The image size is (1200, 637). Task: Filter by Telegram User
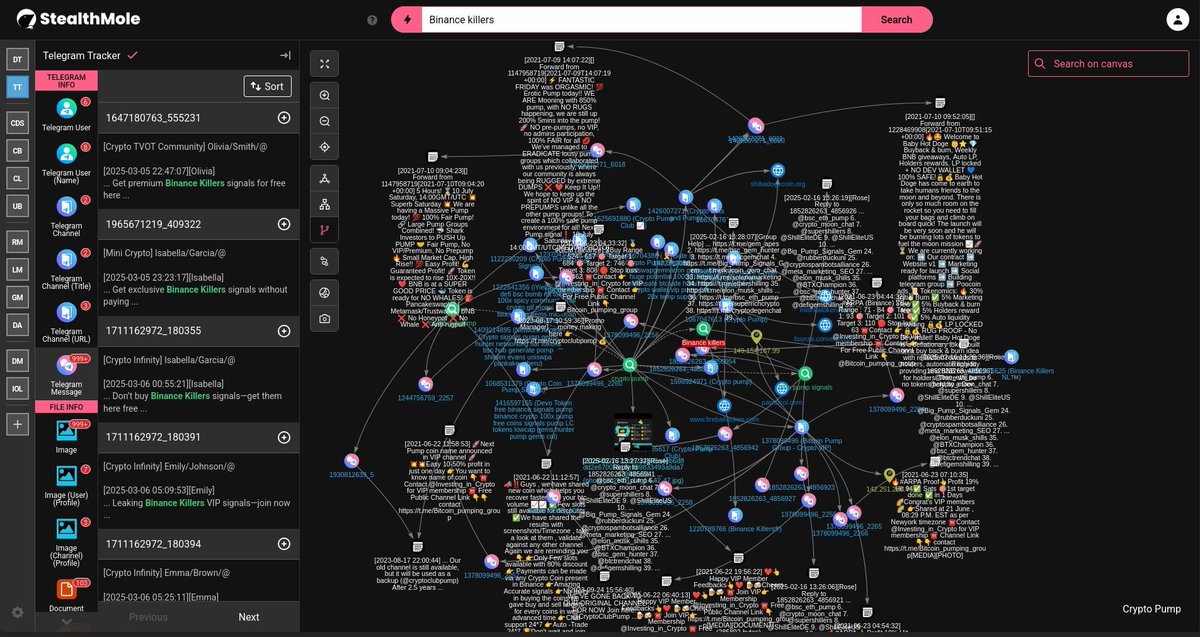[x=67, y=115]
